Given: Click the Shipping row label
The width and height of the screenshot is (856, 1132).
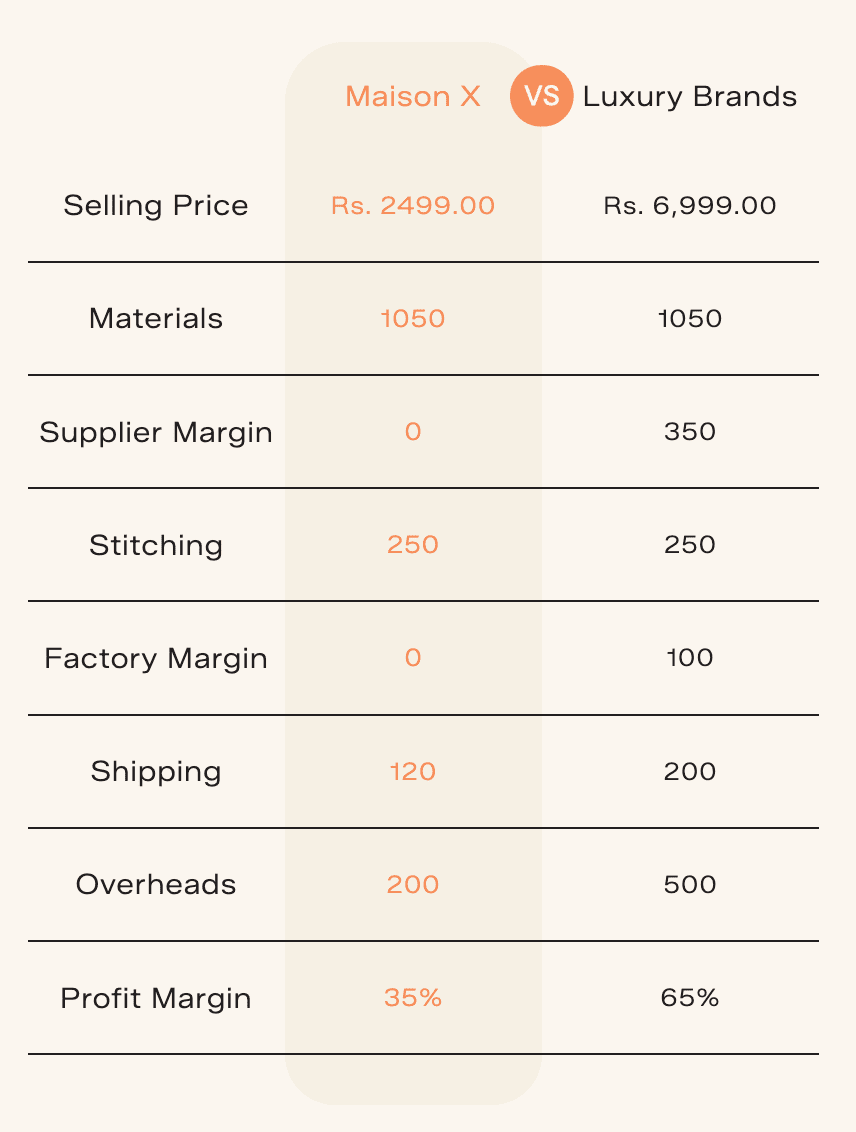Looking at the screenshot, I should click(156, 772).
